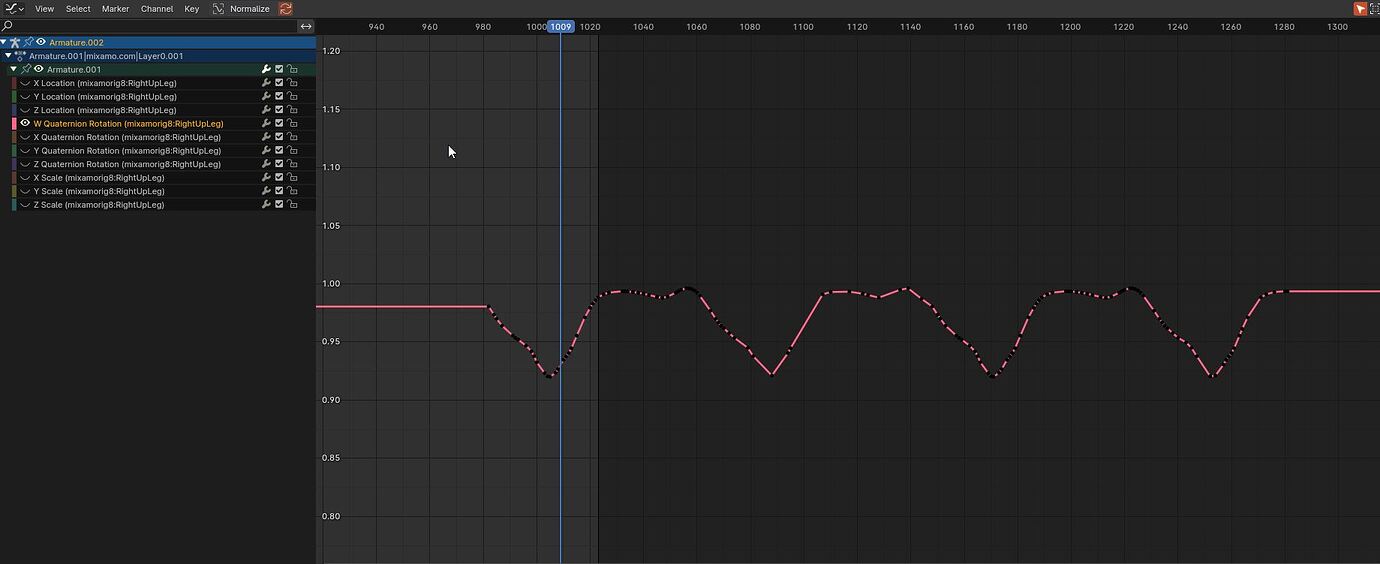Open the Select menu
This screenshot has width=1380, height=564.
pyautogui.click(x=78, y=8)
